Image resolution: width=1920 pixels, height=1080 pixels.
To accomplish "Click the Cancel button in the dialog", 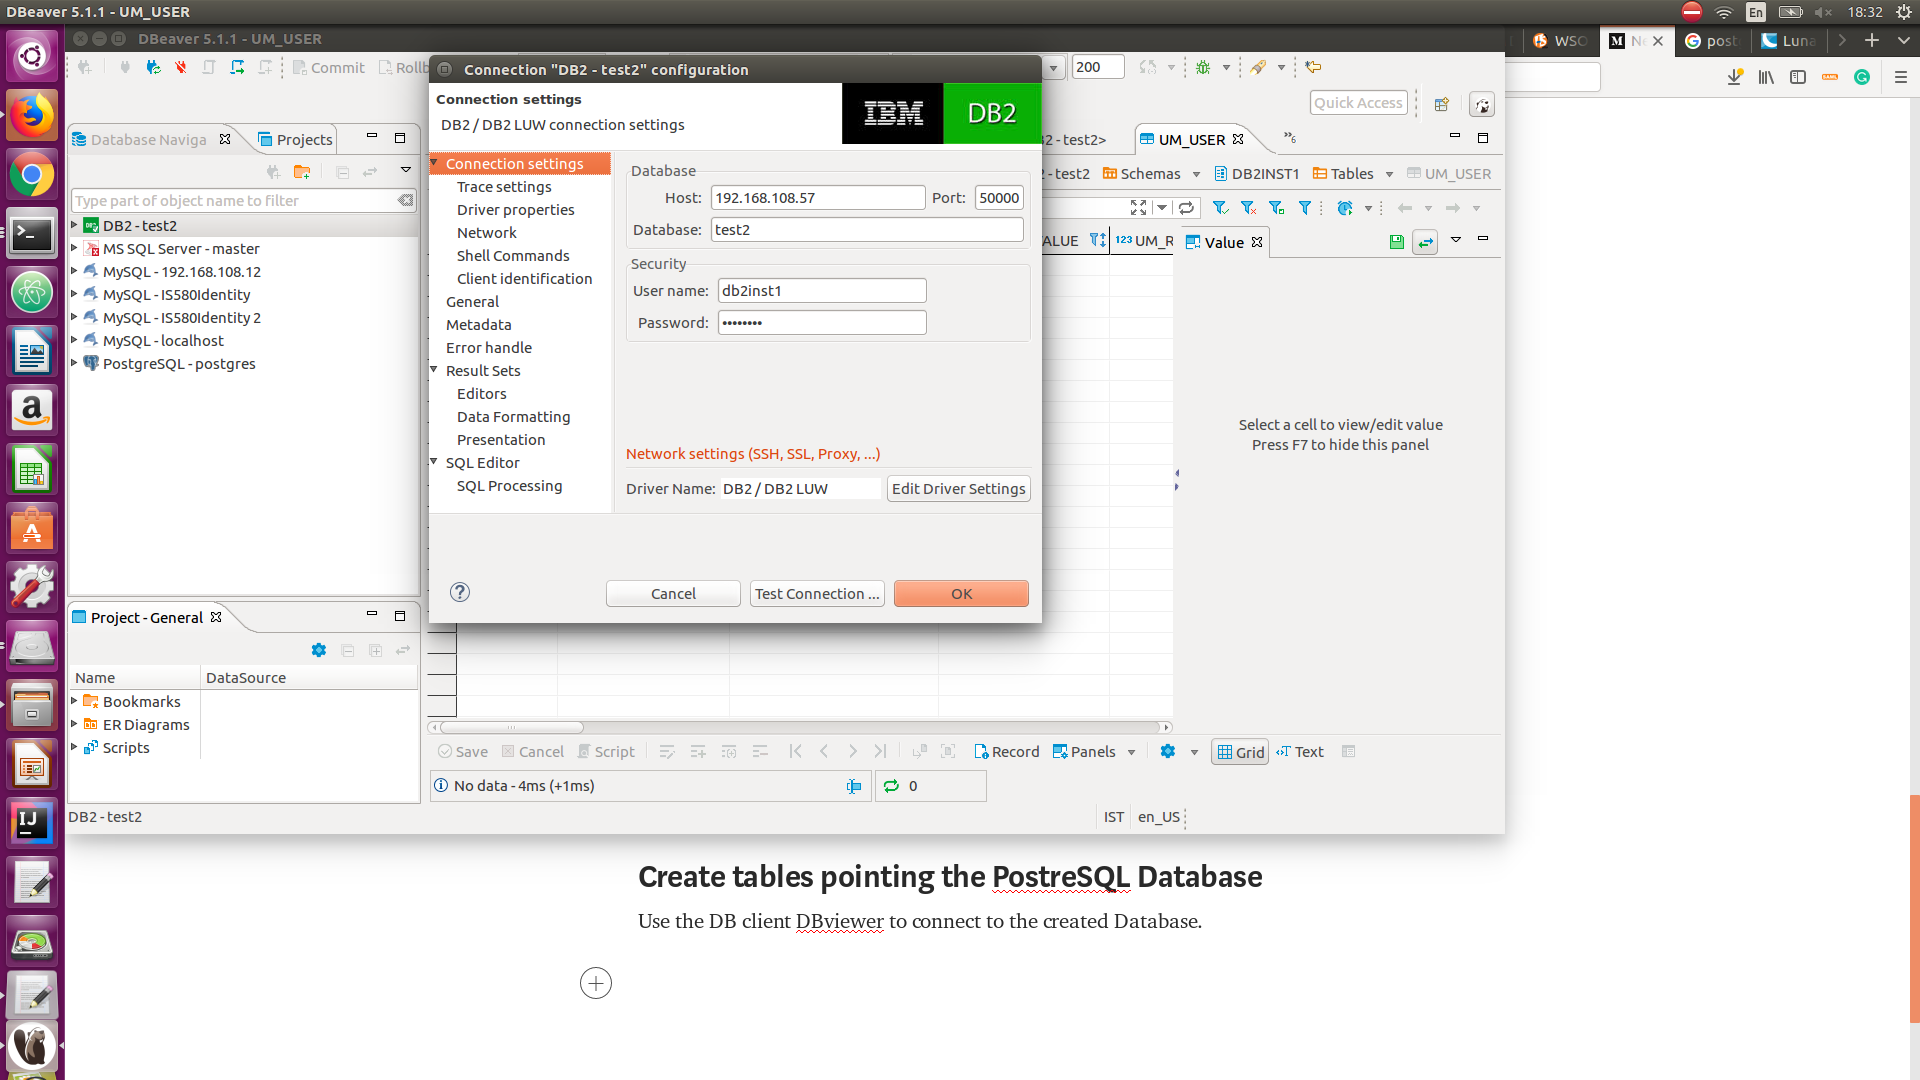I will click(x=673, y=594).
